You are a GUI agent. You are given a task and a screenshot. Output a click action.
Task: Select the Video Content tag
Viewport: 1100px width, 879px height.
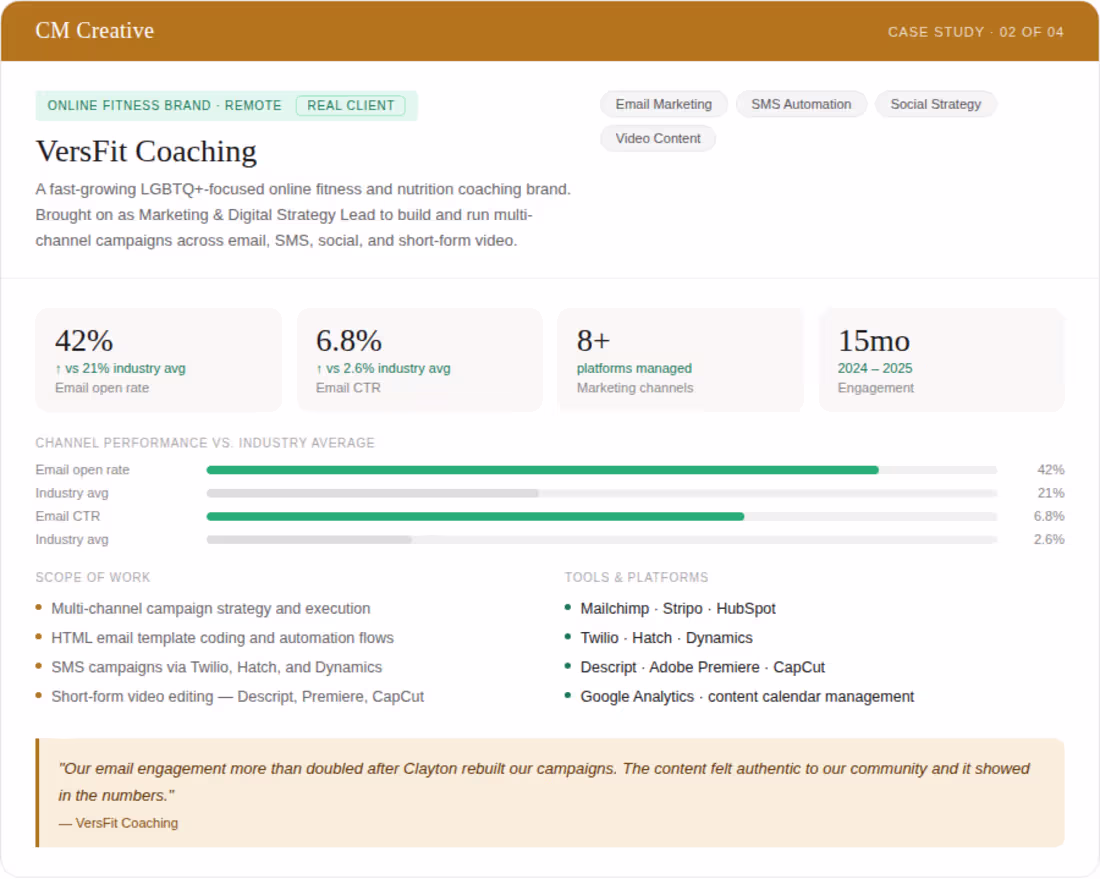pos(658,139)
